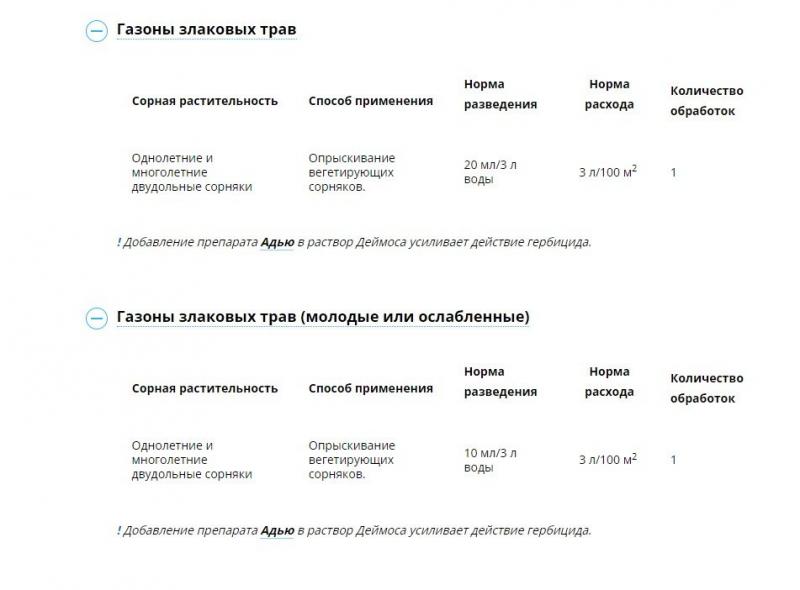Image resolution: width=800 pixels, height=590 pixels.
Task: Click "Способ применения" header in the second table
Action: (x=371, y=389)
